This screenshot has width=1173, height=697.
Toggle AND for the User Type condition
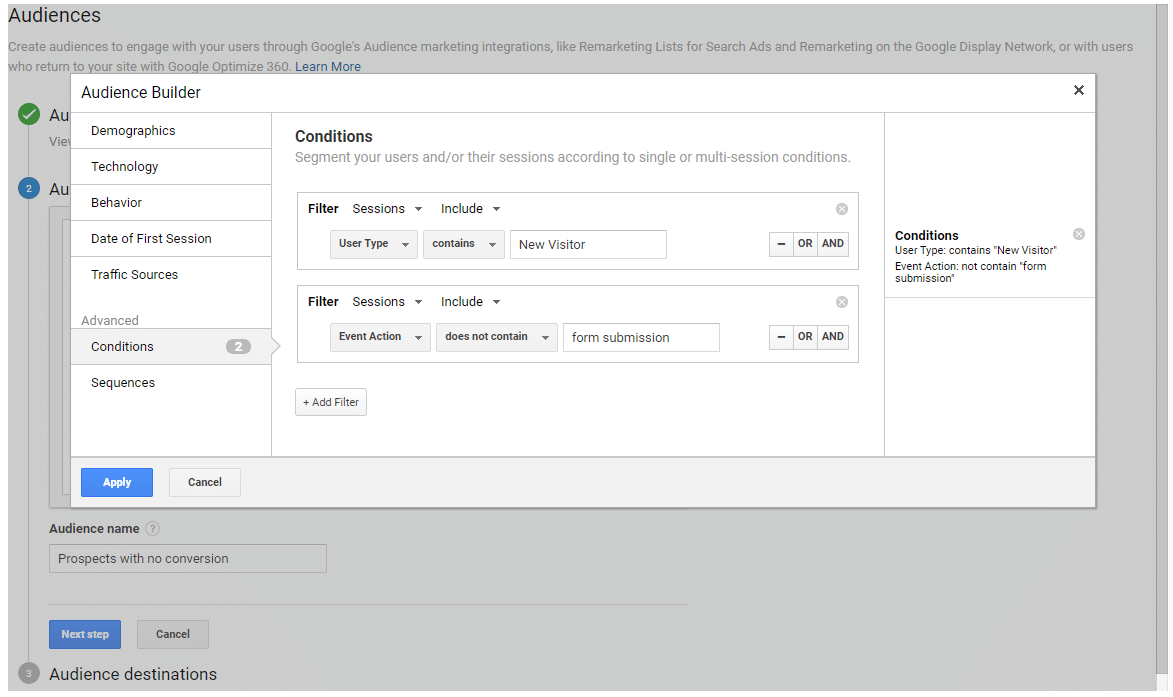[833, 244]
